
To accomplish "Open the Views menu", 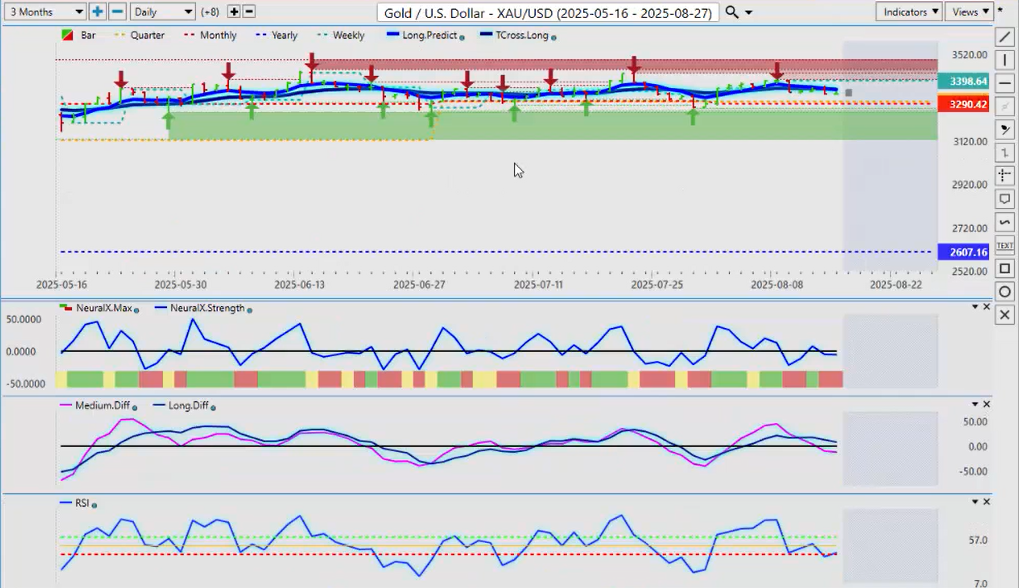I will click(970, 12).
